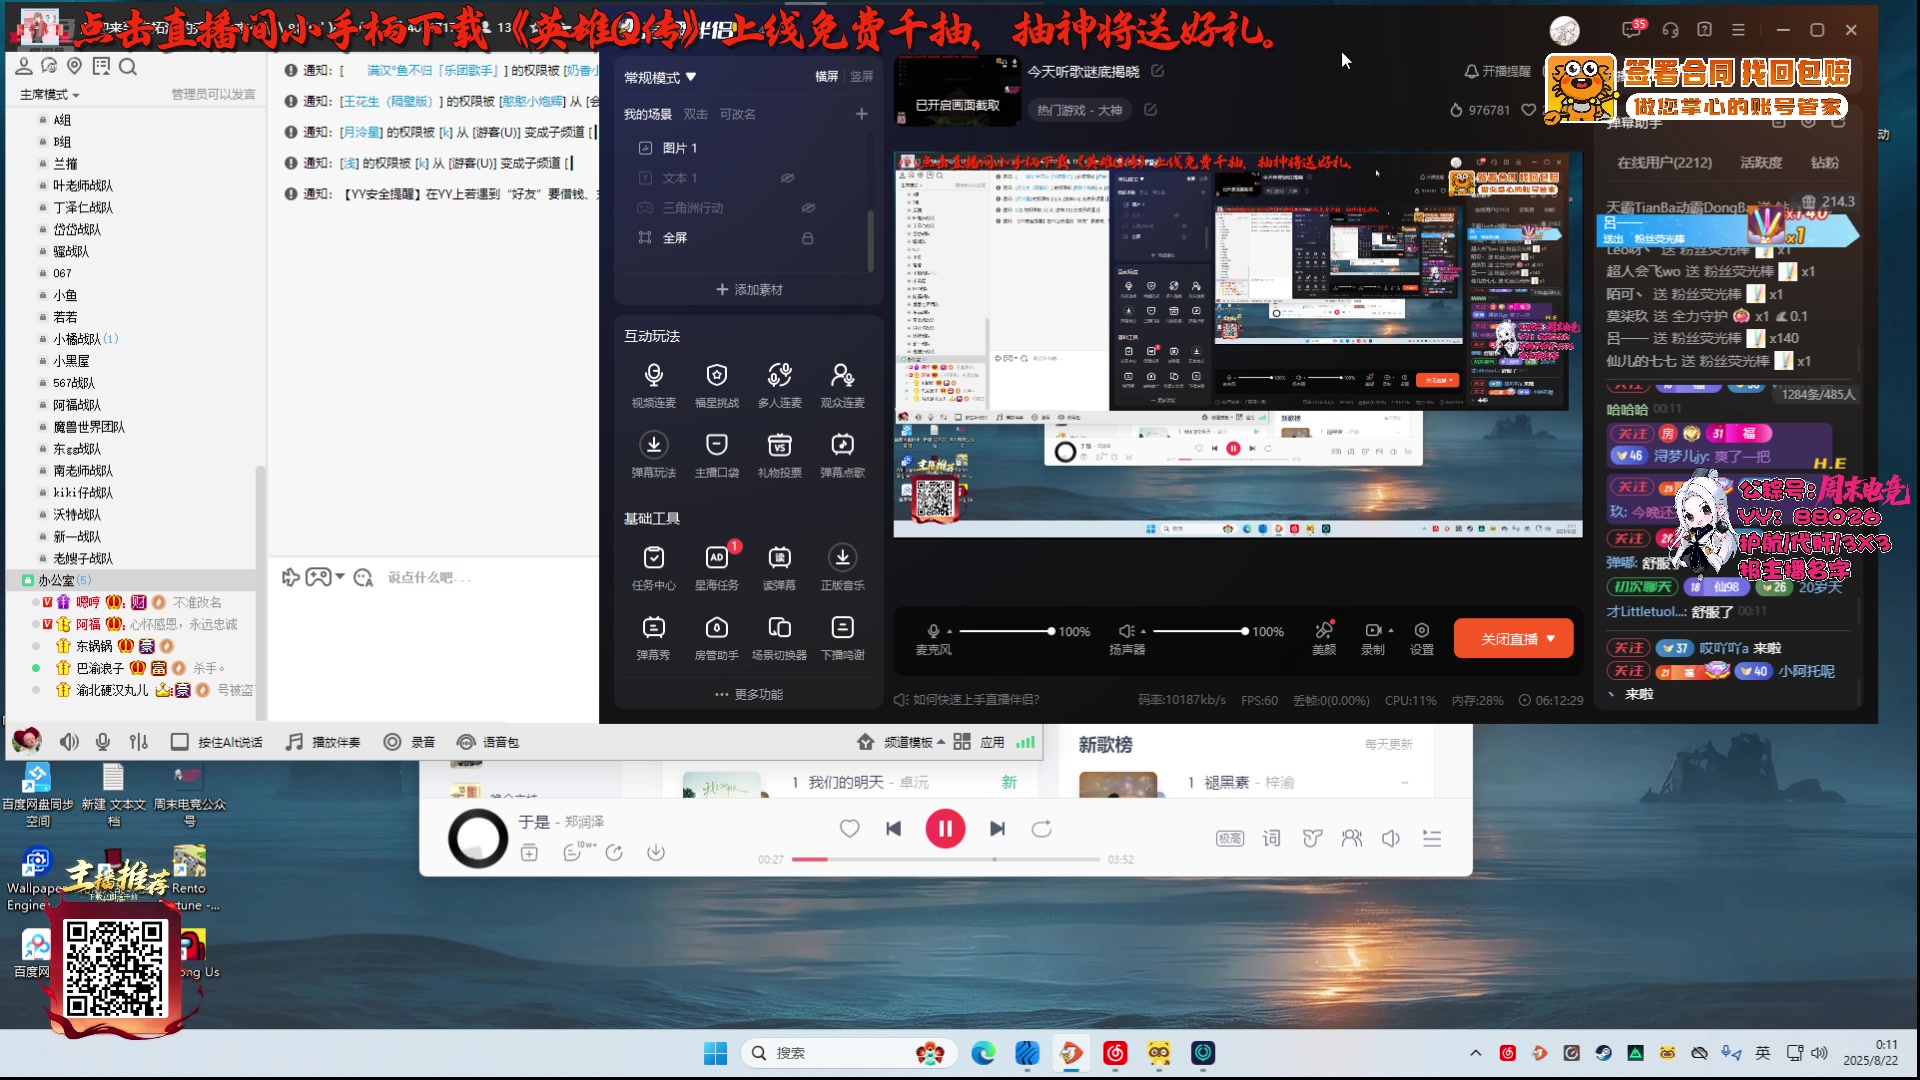Open Steam from taskbar
This screenshot has width=1920, height=1080.
point(1603,1053)
